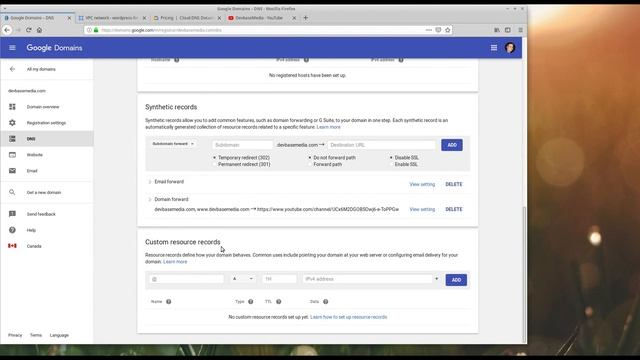Toggle Firefox sidebar view icon
Screen dimensions: 640x360
508,30
